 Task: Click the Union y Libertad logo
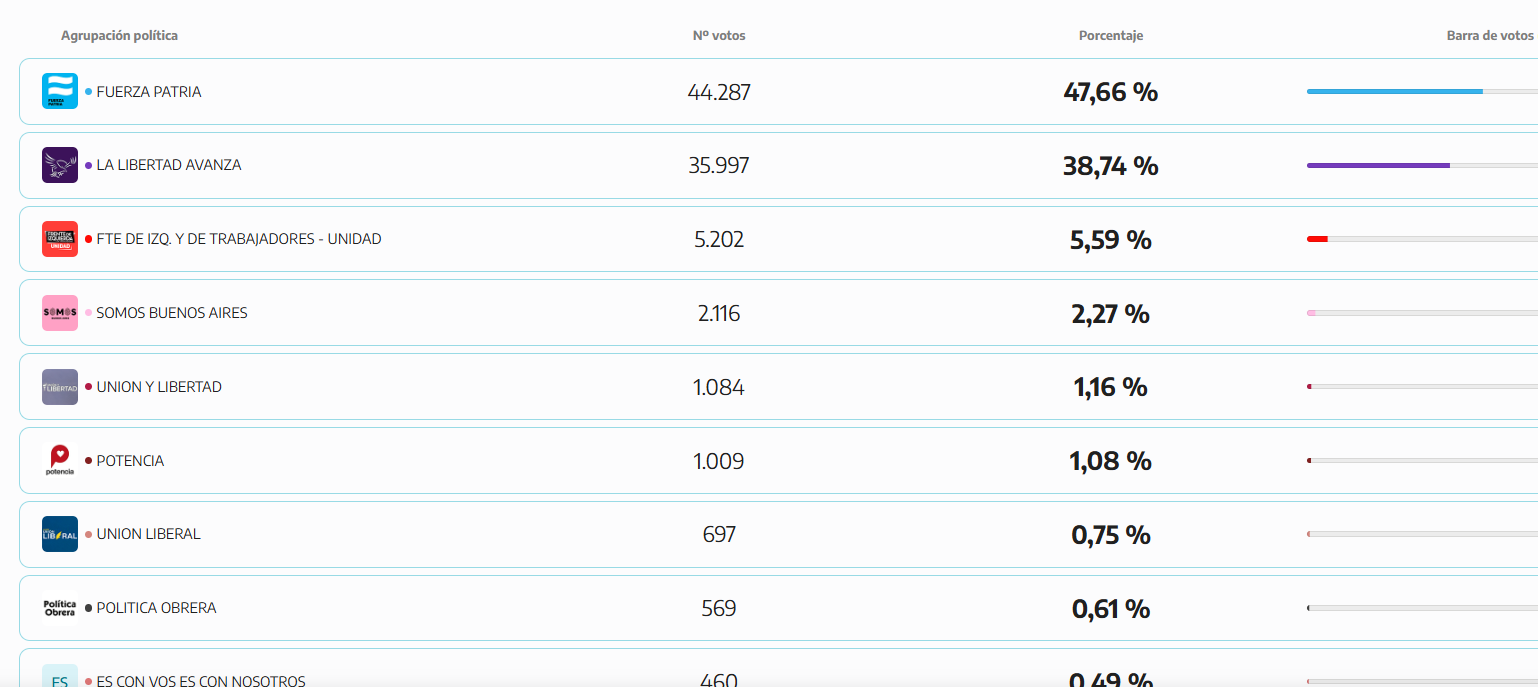click(x=60, y=387)
